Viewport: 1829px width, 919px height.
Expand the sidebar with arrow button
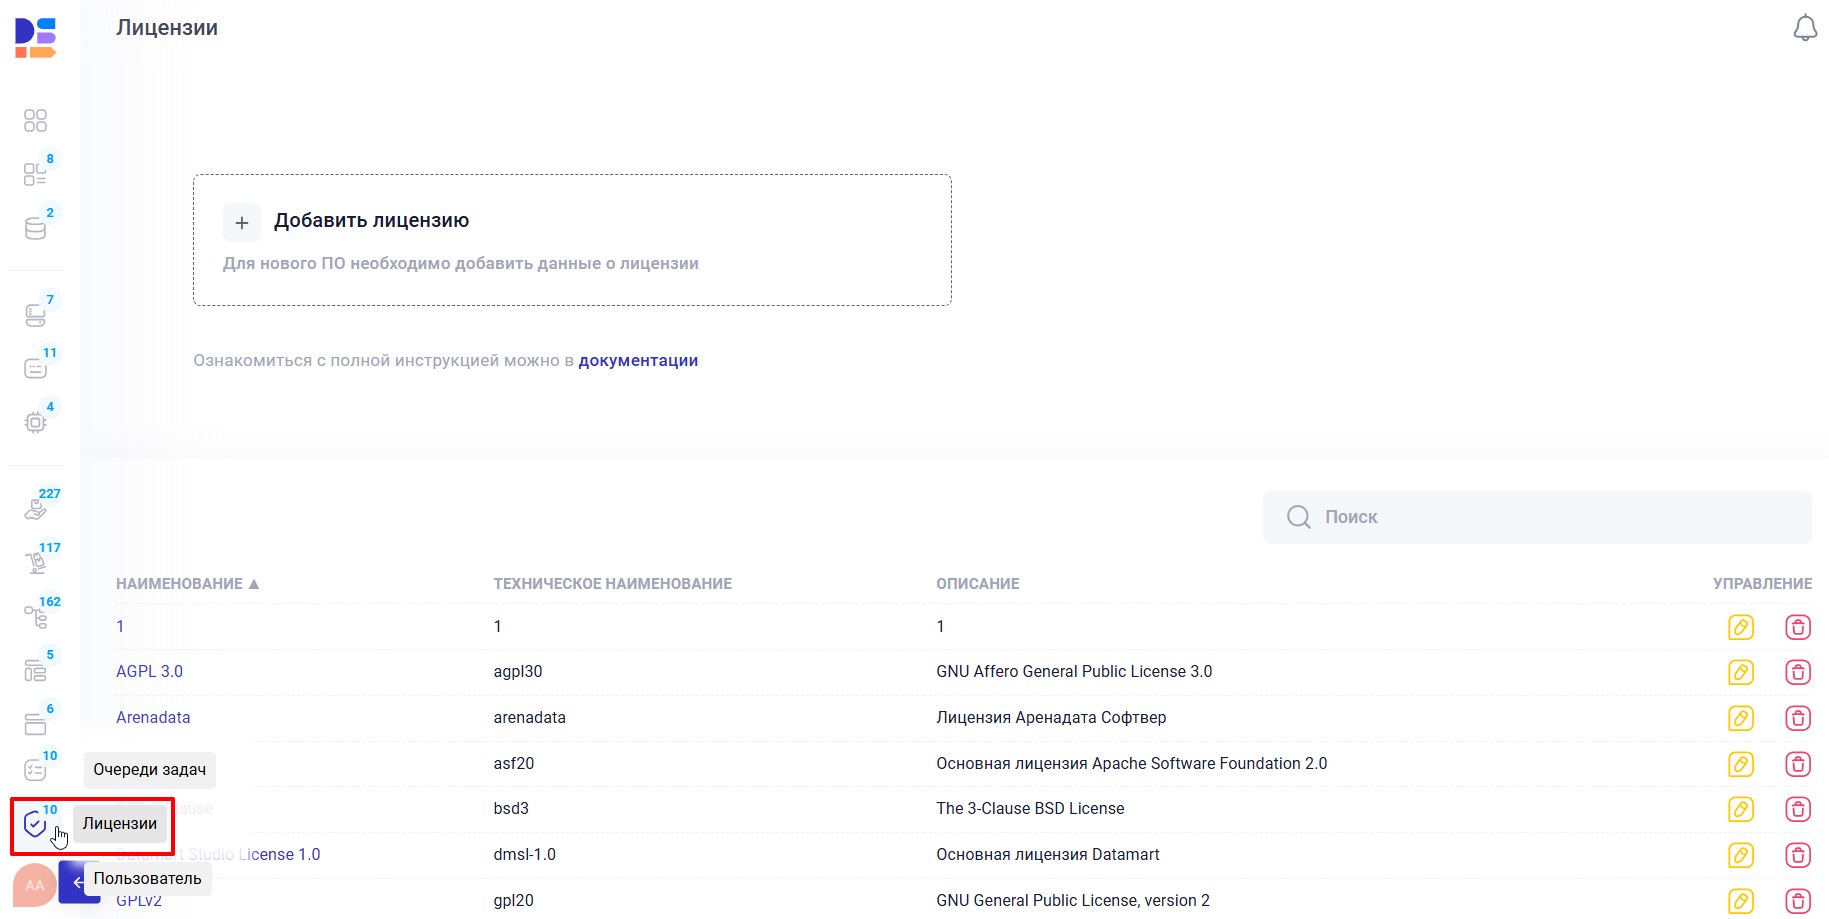click(76, 882)
